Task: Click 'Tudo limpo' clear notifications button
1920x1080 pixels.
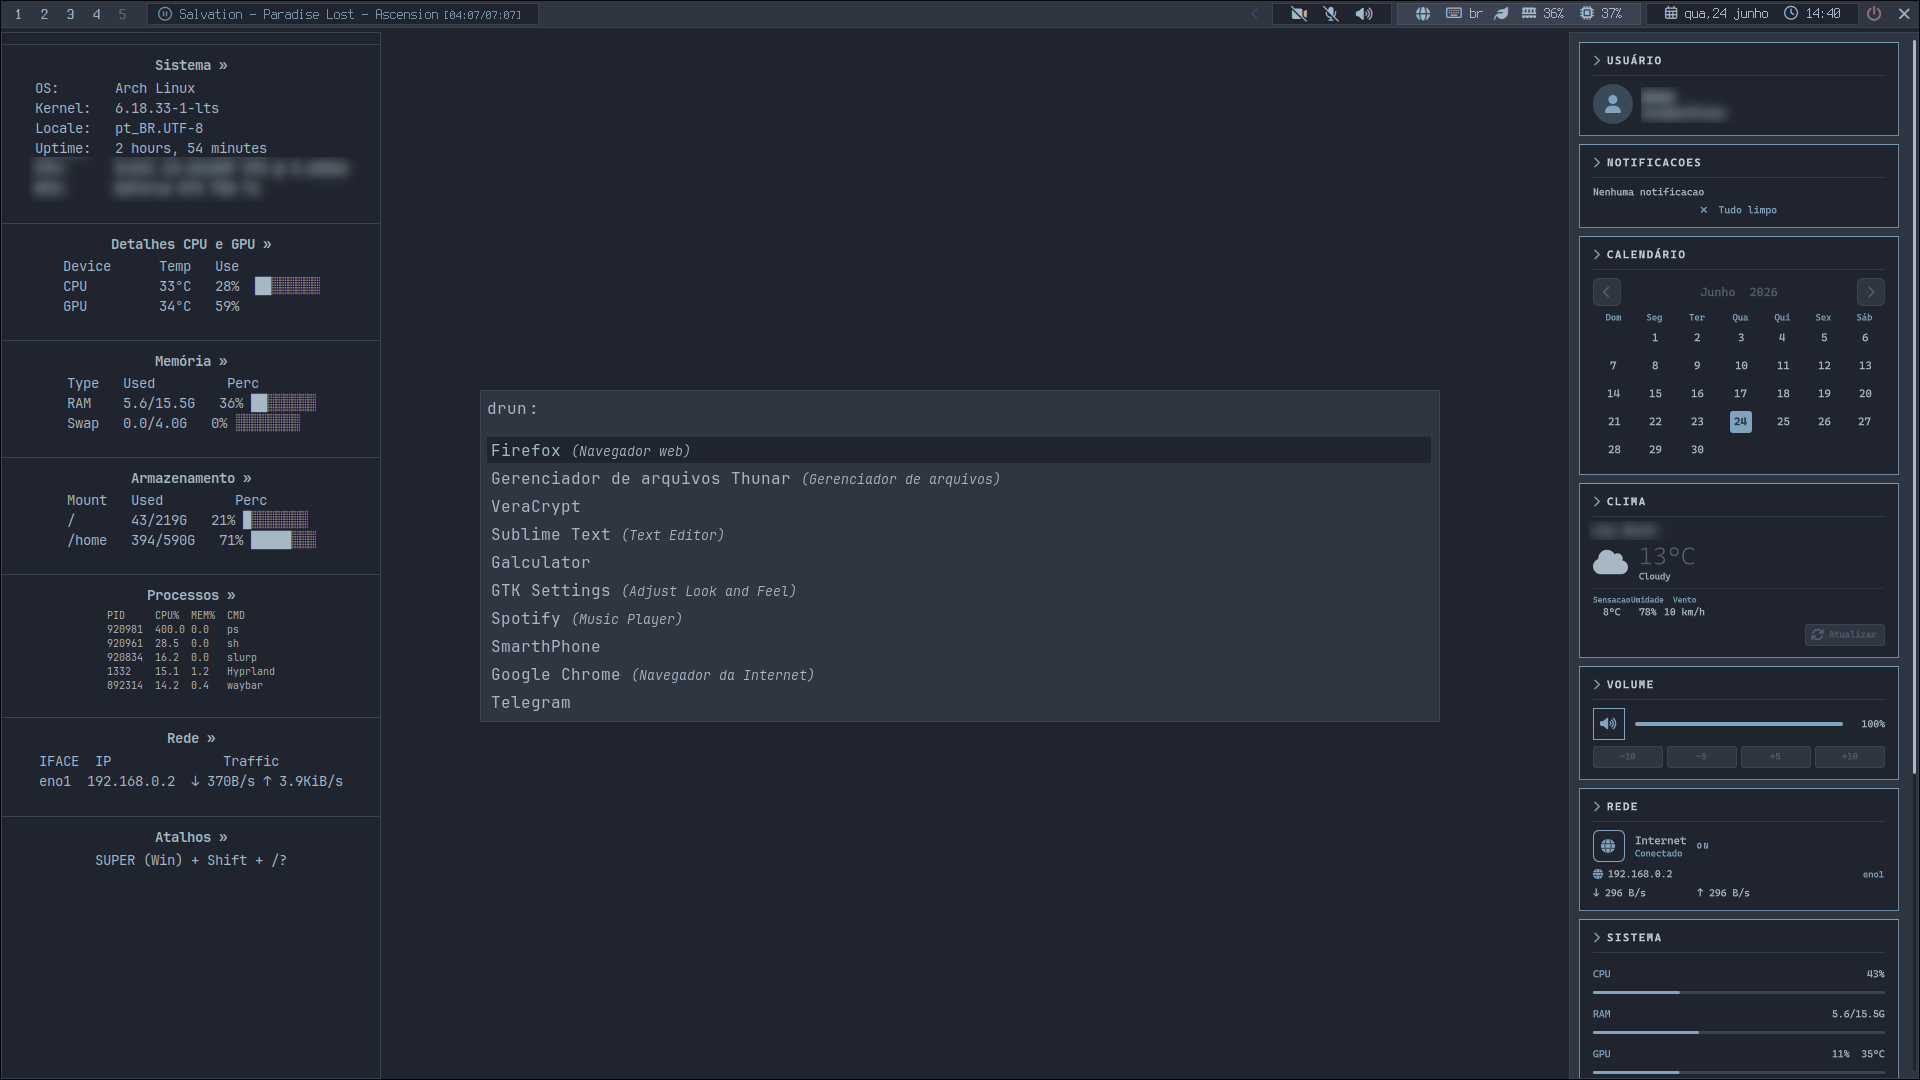Action: click(x=1738, y=210)
